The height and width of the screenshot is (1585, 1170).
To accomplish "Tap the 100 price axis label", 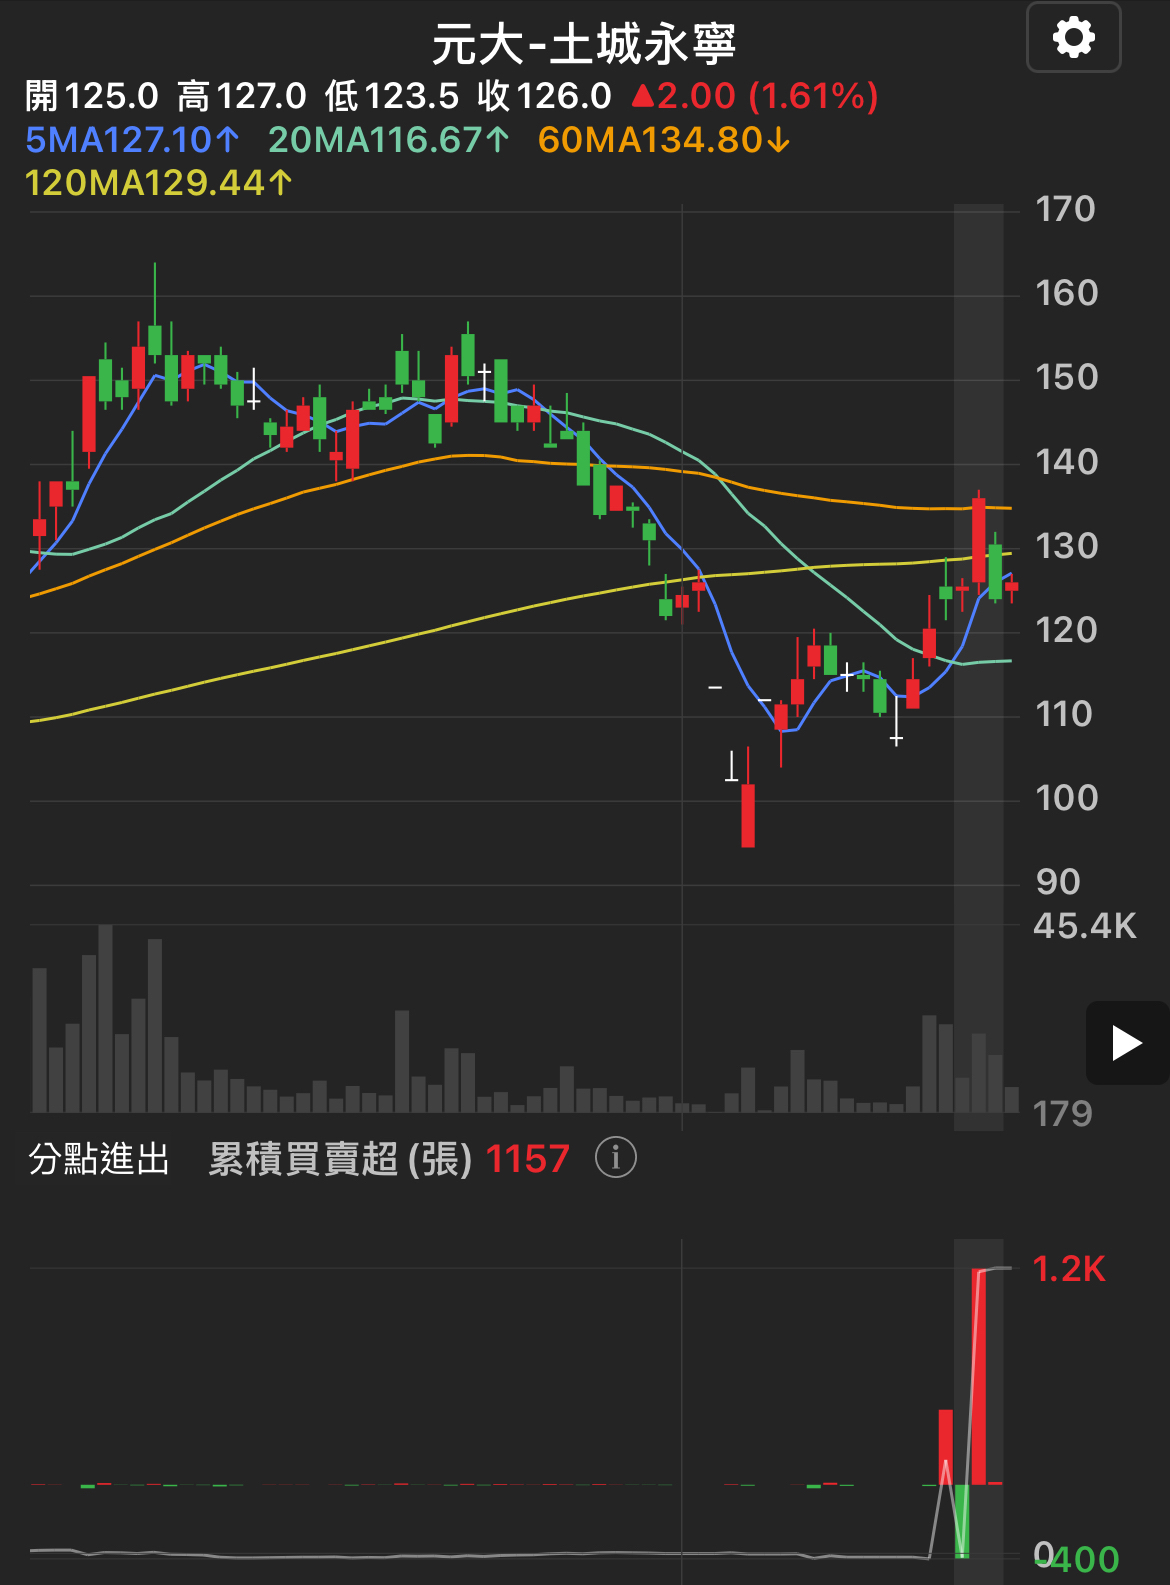I will pyautogui.click(x=1066, y=798).
